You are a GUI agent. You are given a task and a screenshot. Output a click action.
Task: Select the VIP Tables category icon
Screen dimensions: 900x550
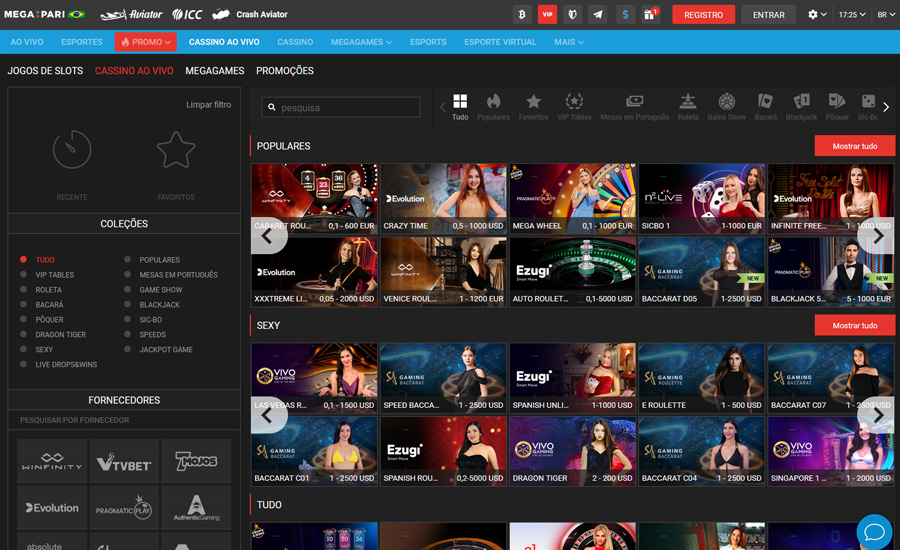(574, 107)
